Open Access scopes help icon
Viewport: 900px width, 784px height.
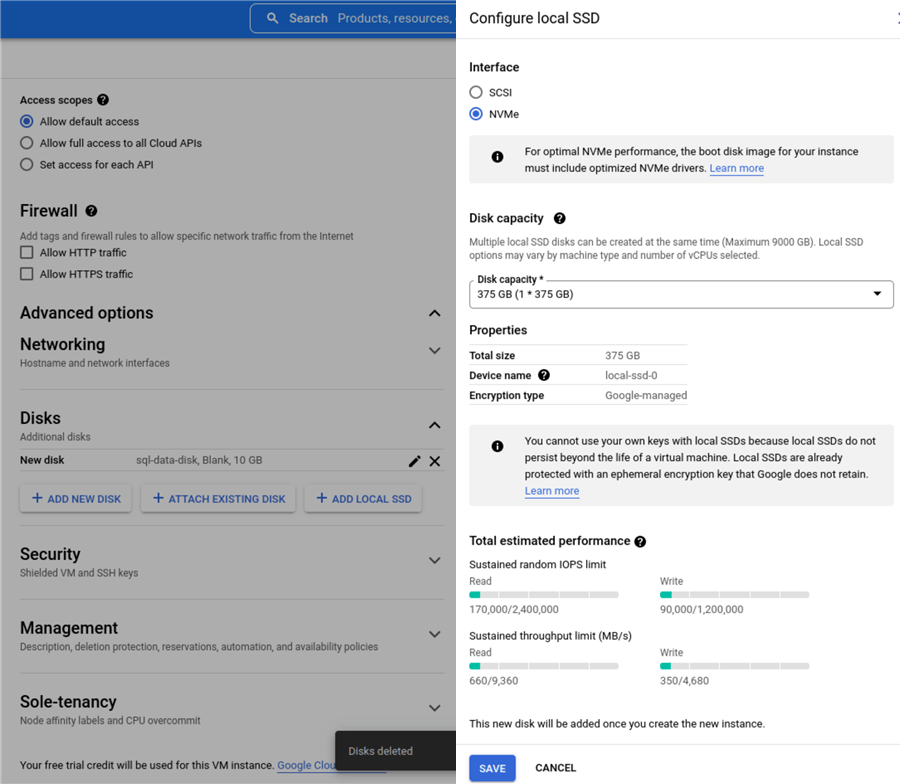103,100
